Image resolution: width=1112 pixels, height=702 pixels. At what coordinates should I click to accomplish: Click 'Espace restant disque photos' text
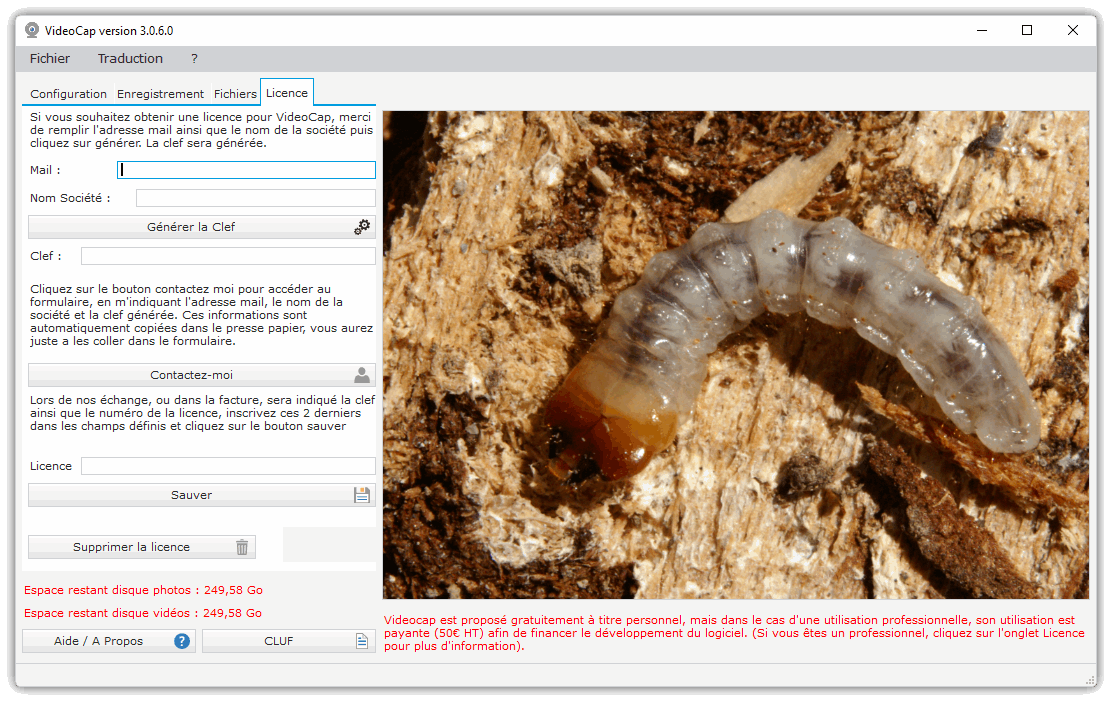click(143, 590)
